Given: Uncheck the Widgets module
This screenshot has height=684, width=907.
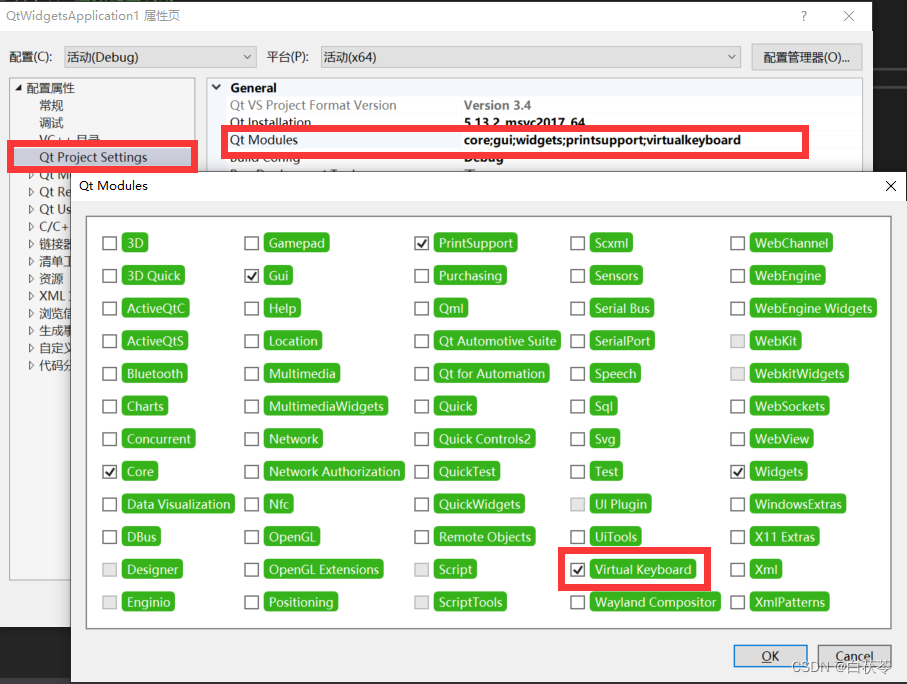Looking at the screenshot, I should pos(738,471).
